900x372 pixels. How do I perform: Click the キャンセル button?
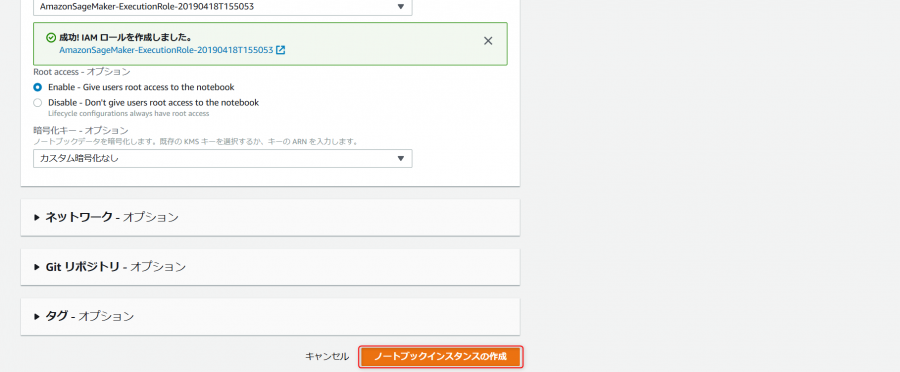tap(327, 356)
